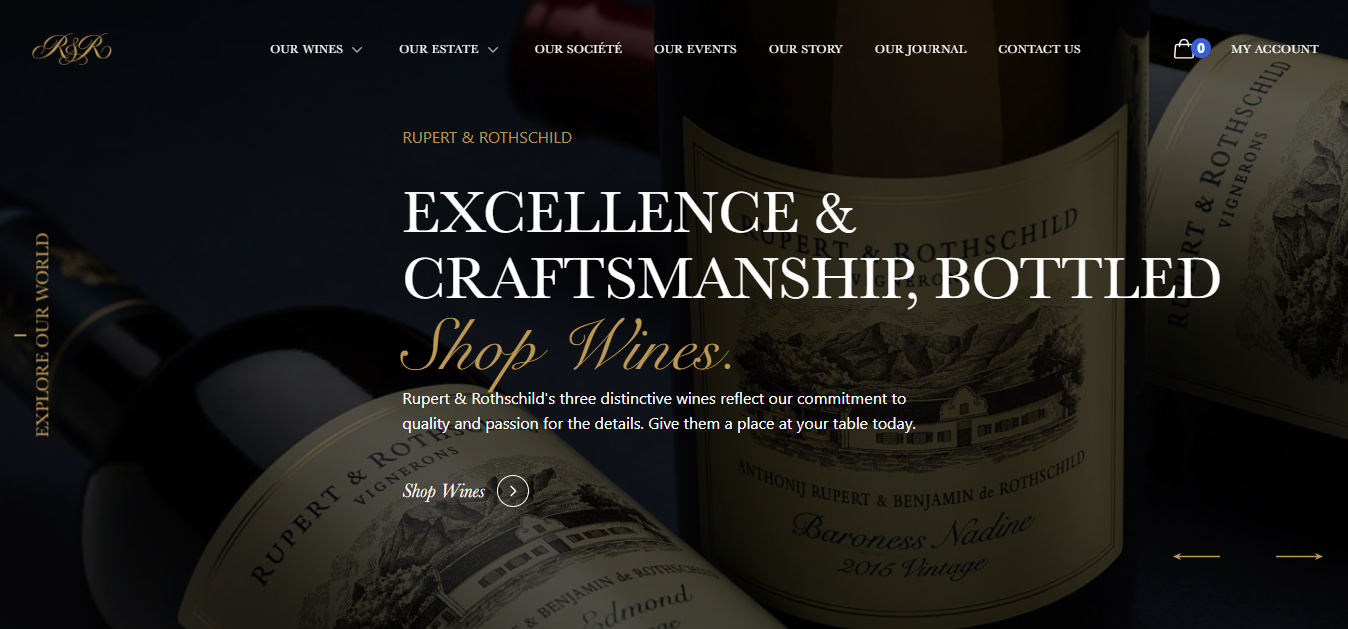Click the circled arrow beside Shop Wines
This screenshot has height=629, width=1348.
click(513, 491)
